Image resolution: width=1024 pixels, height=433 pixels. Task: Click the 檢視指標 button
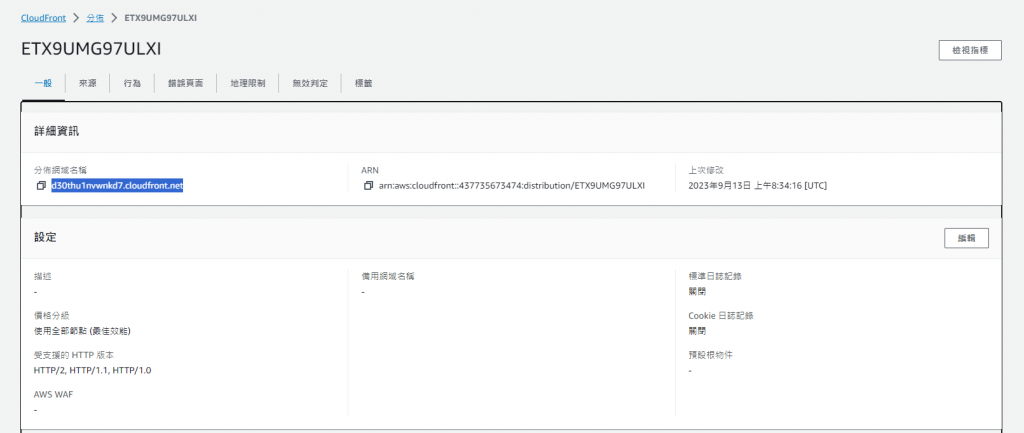[970, 50]
